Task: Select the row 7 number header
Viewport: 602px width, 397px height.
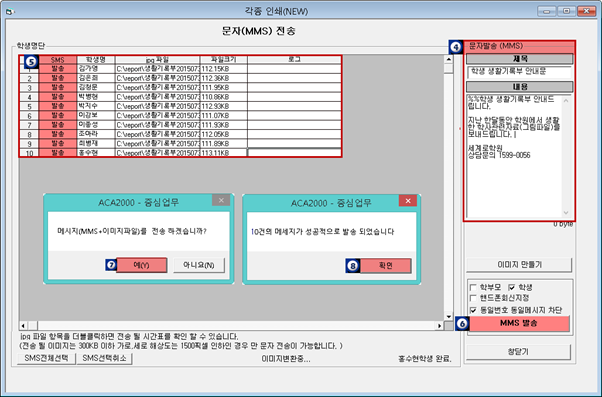Action: tap(29, 125)
